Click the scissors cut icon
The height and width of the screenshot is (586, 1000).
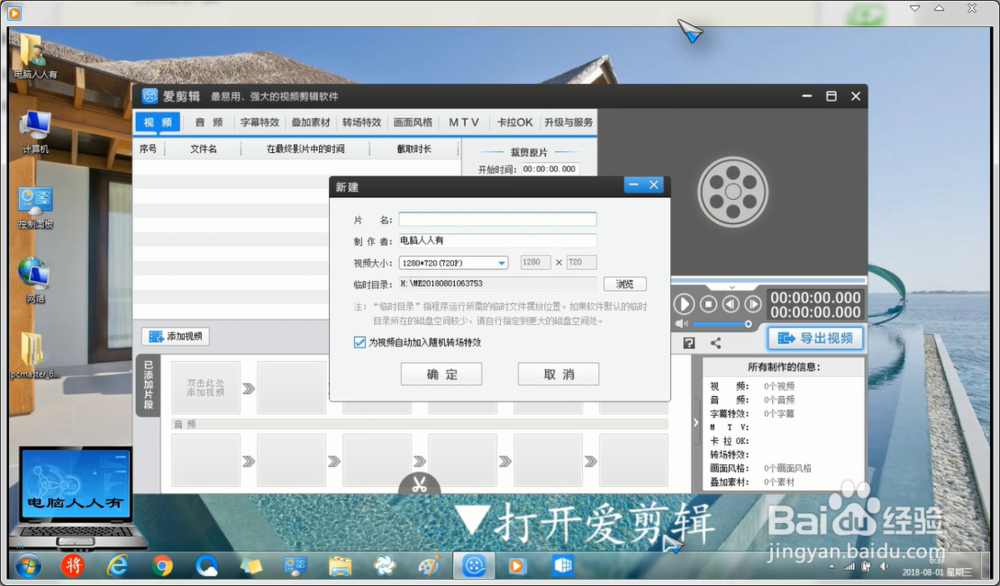tap(419, 485)
